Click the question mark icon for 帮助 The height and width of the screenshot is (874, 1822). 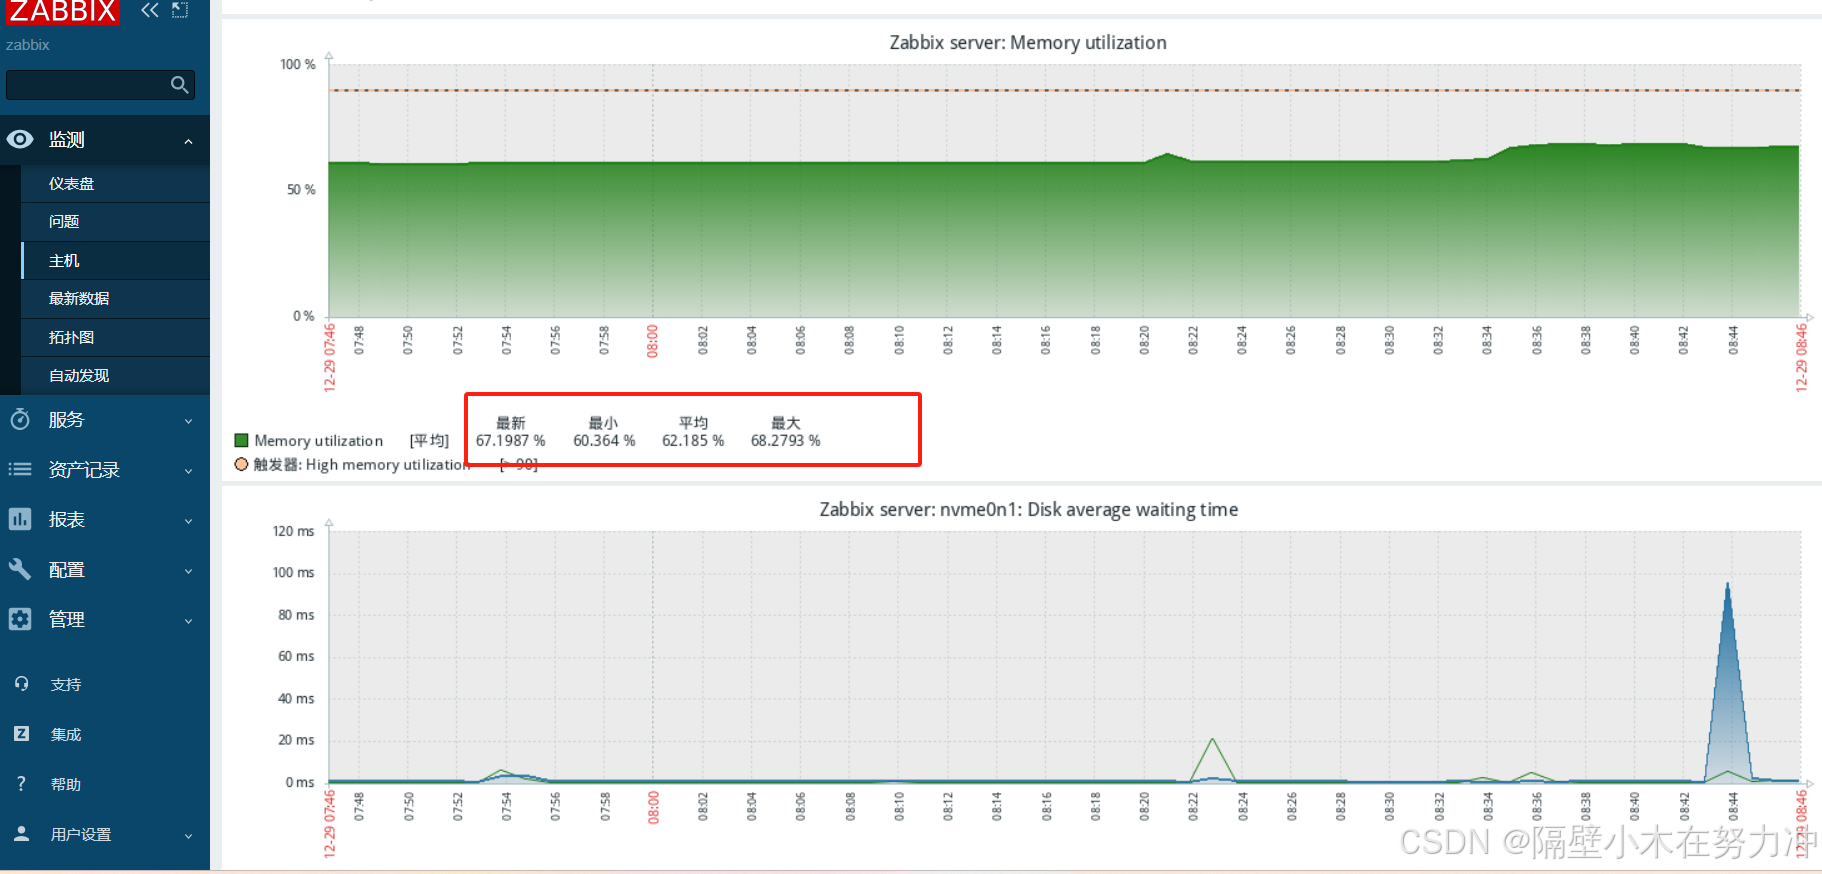[x=21, y=784]
